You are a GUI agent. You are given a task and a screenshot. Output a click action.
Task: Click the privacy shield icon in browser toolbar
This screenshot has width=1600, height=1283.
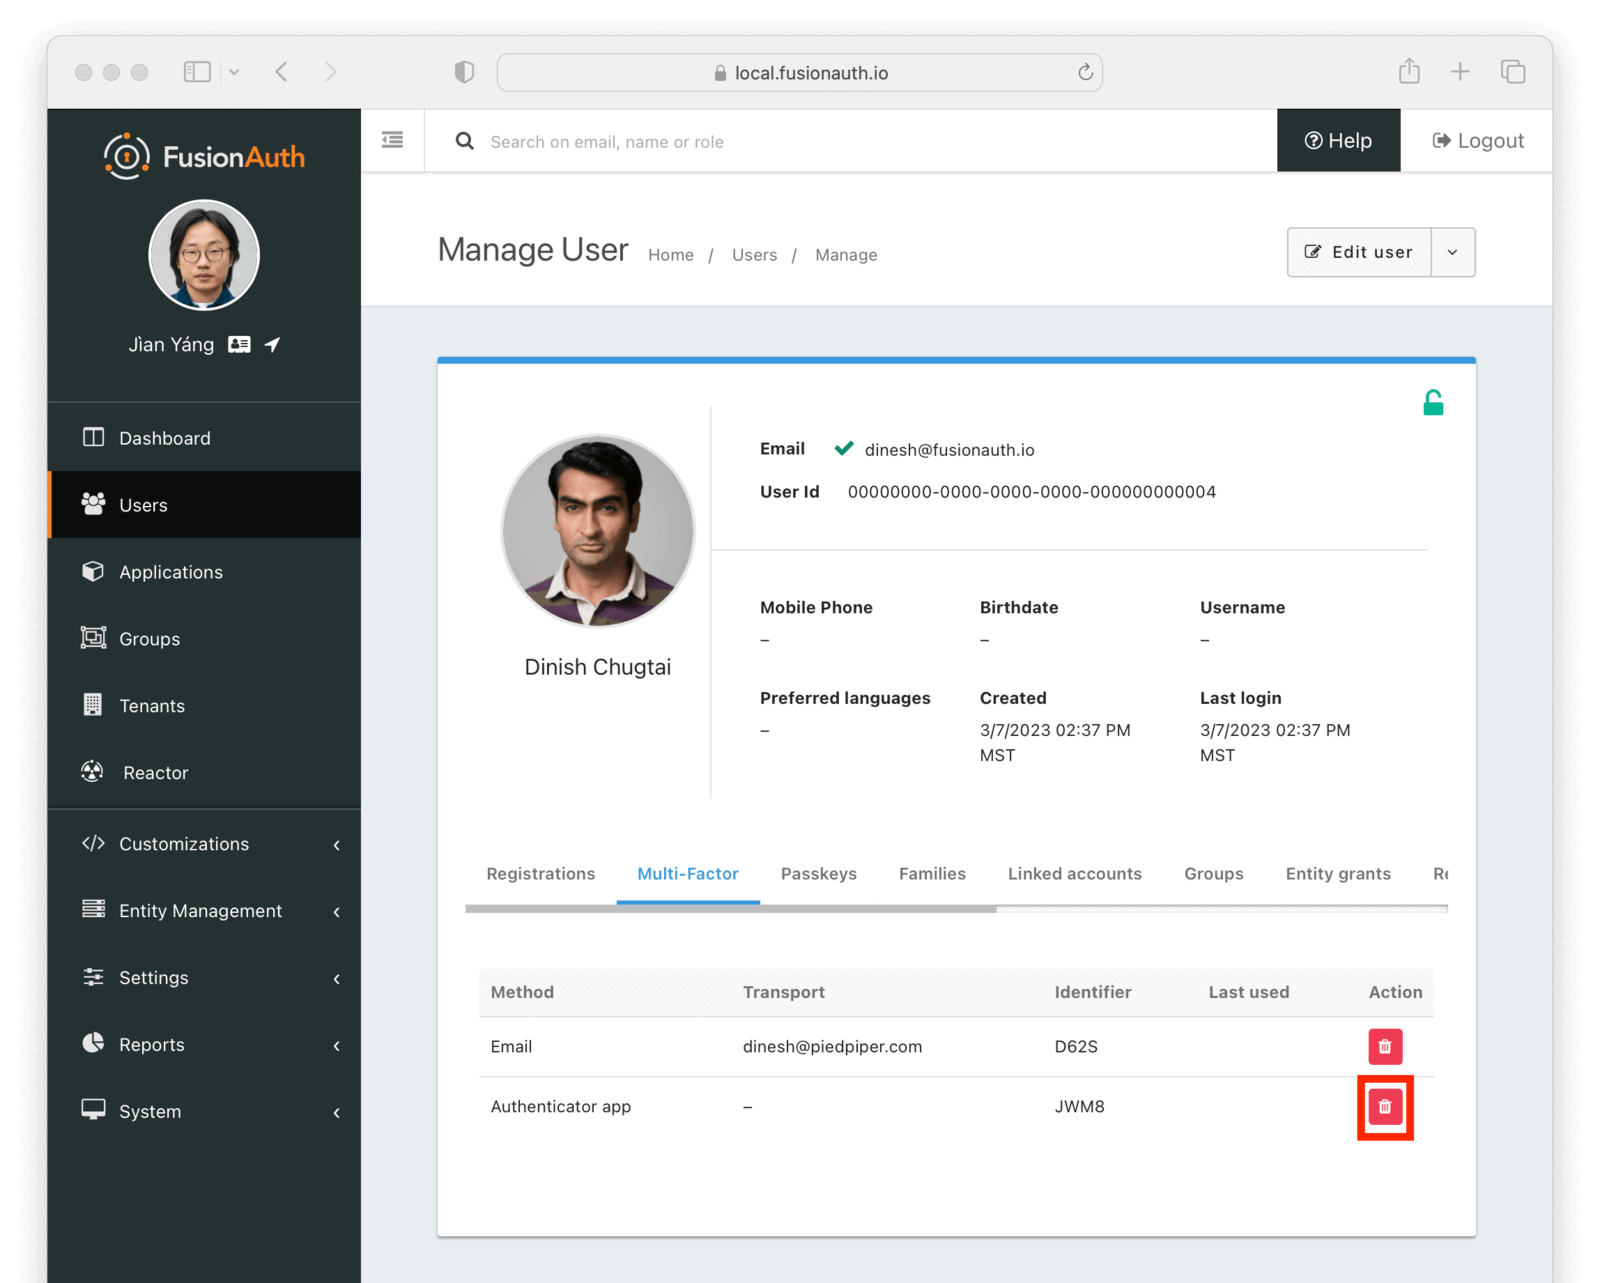464,72
